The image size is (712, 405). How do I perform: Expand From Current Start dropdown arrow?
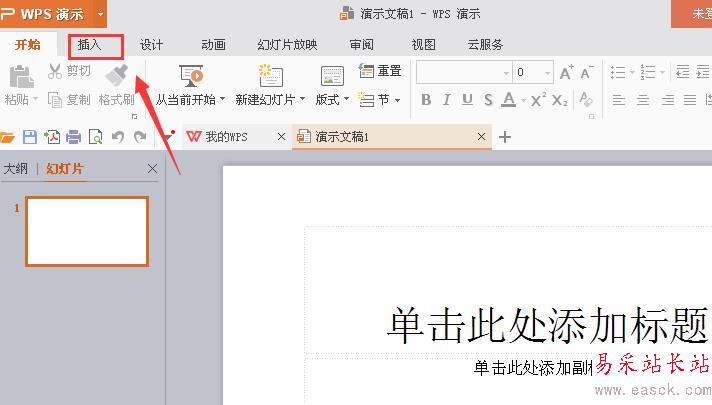(222, 99)
